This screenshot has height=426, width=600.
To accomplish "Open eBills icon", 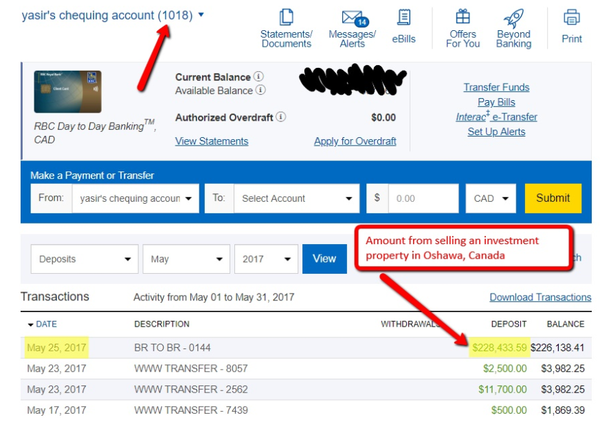I will (x=404, y=18).
